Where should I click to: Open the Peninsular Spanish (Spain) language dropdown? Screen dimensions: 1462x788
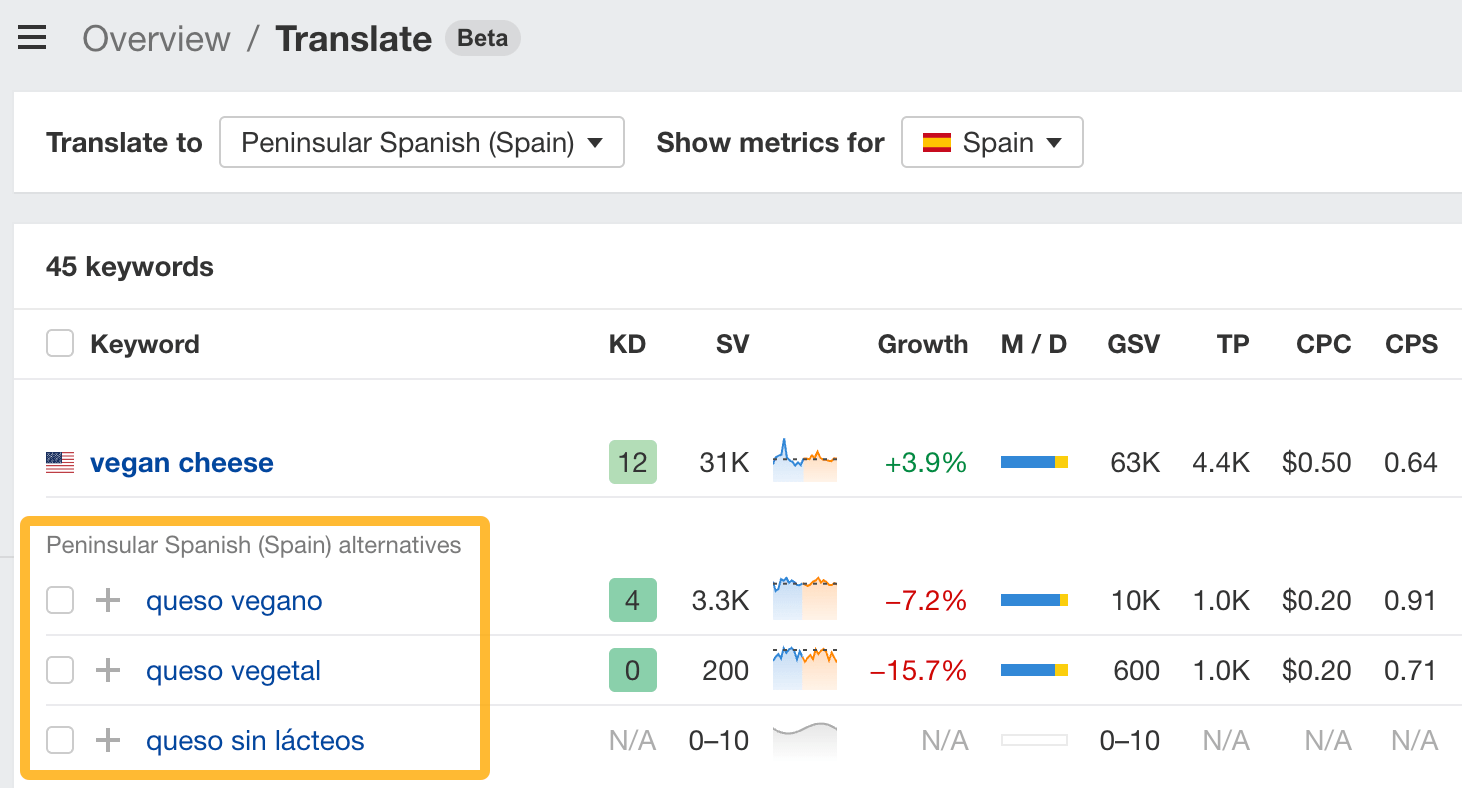421,142
